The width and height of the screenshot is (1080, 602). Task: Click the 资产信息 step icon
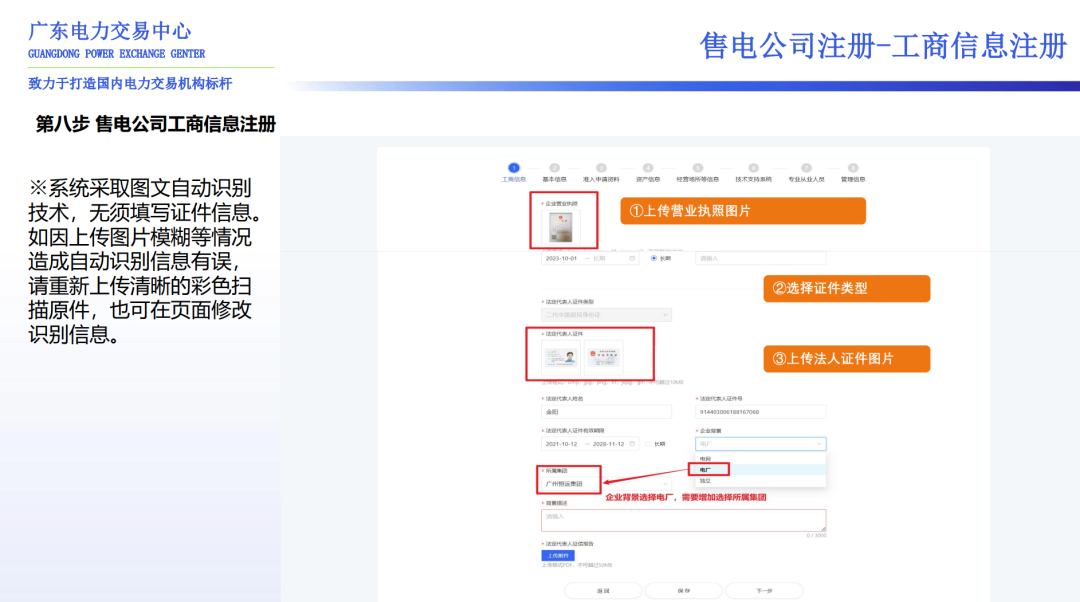point(648,166)
